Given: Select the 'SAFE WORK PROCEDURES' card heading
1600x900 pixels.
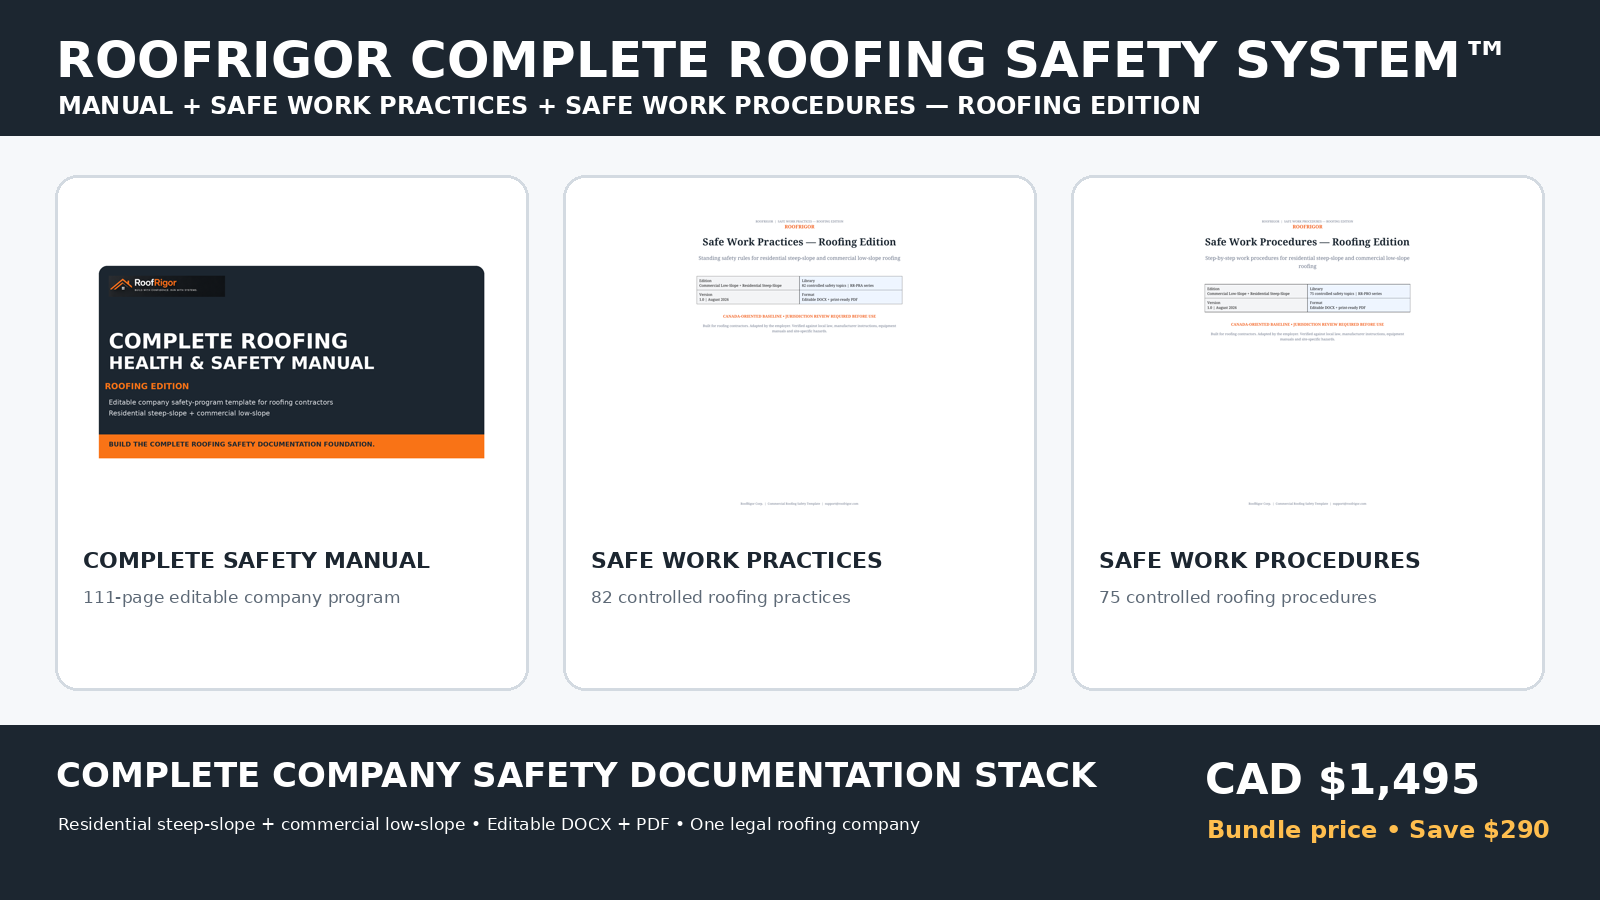Looking at the screenshot, I should tap(1259, 561).
